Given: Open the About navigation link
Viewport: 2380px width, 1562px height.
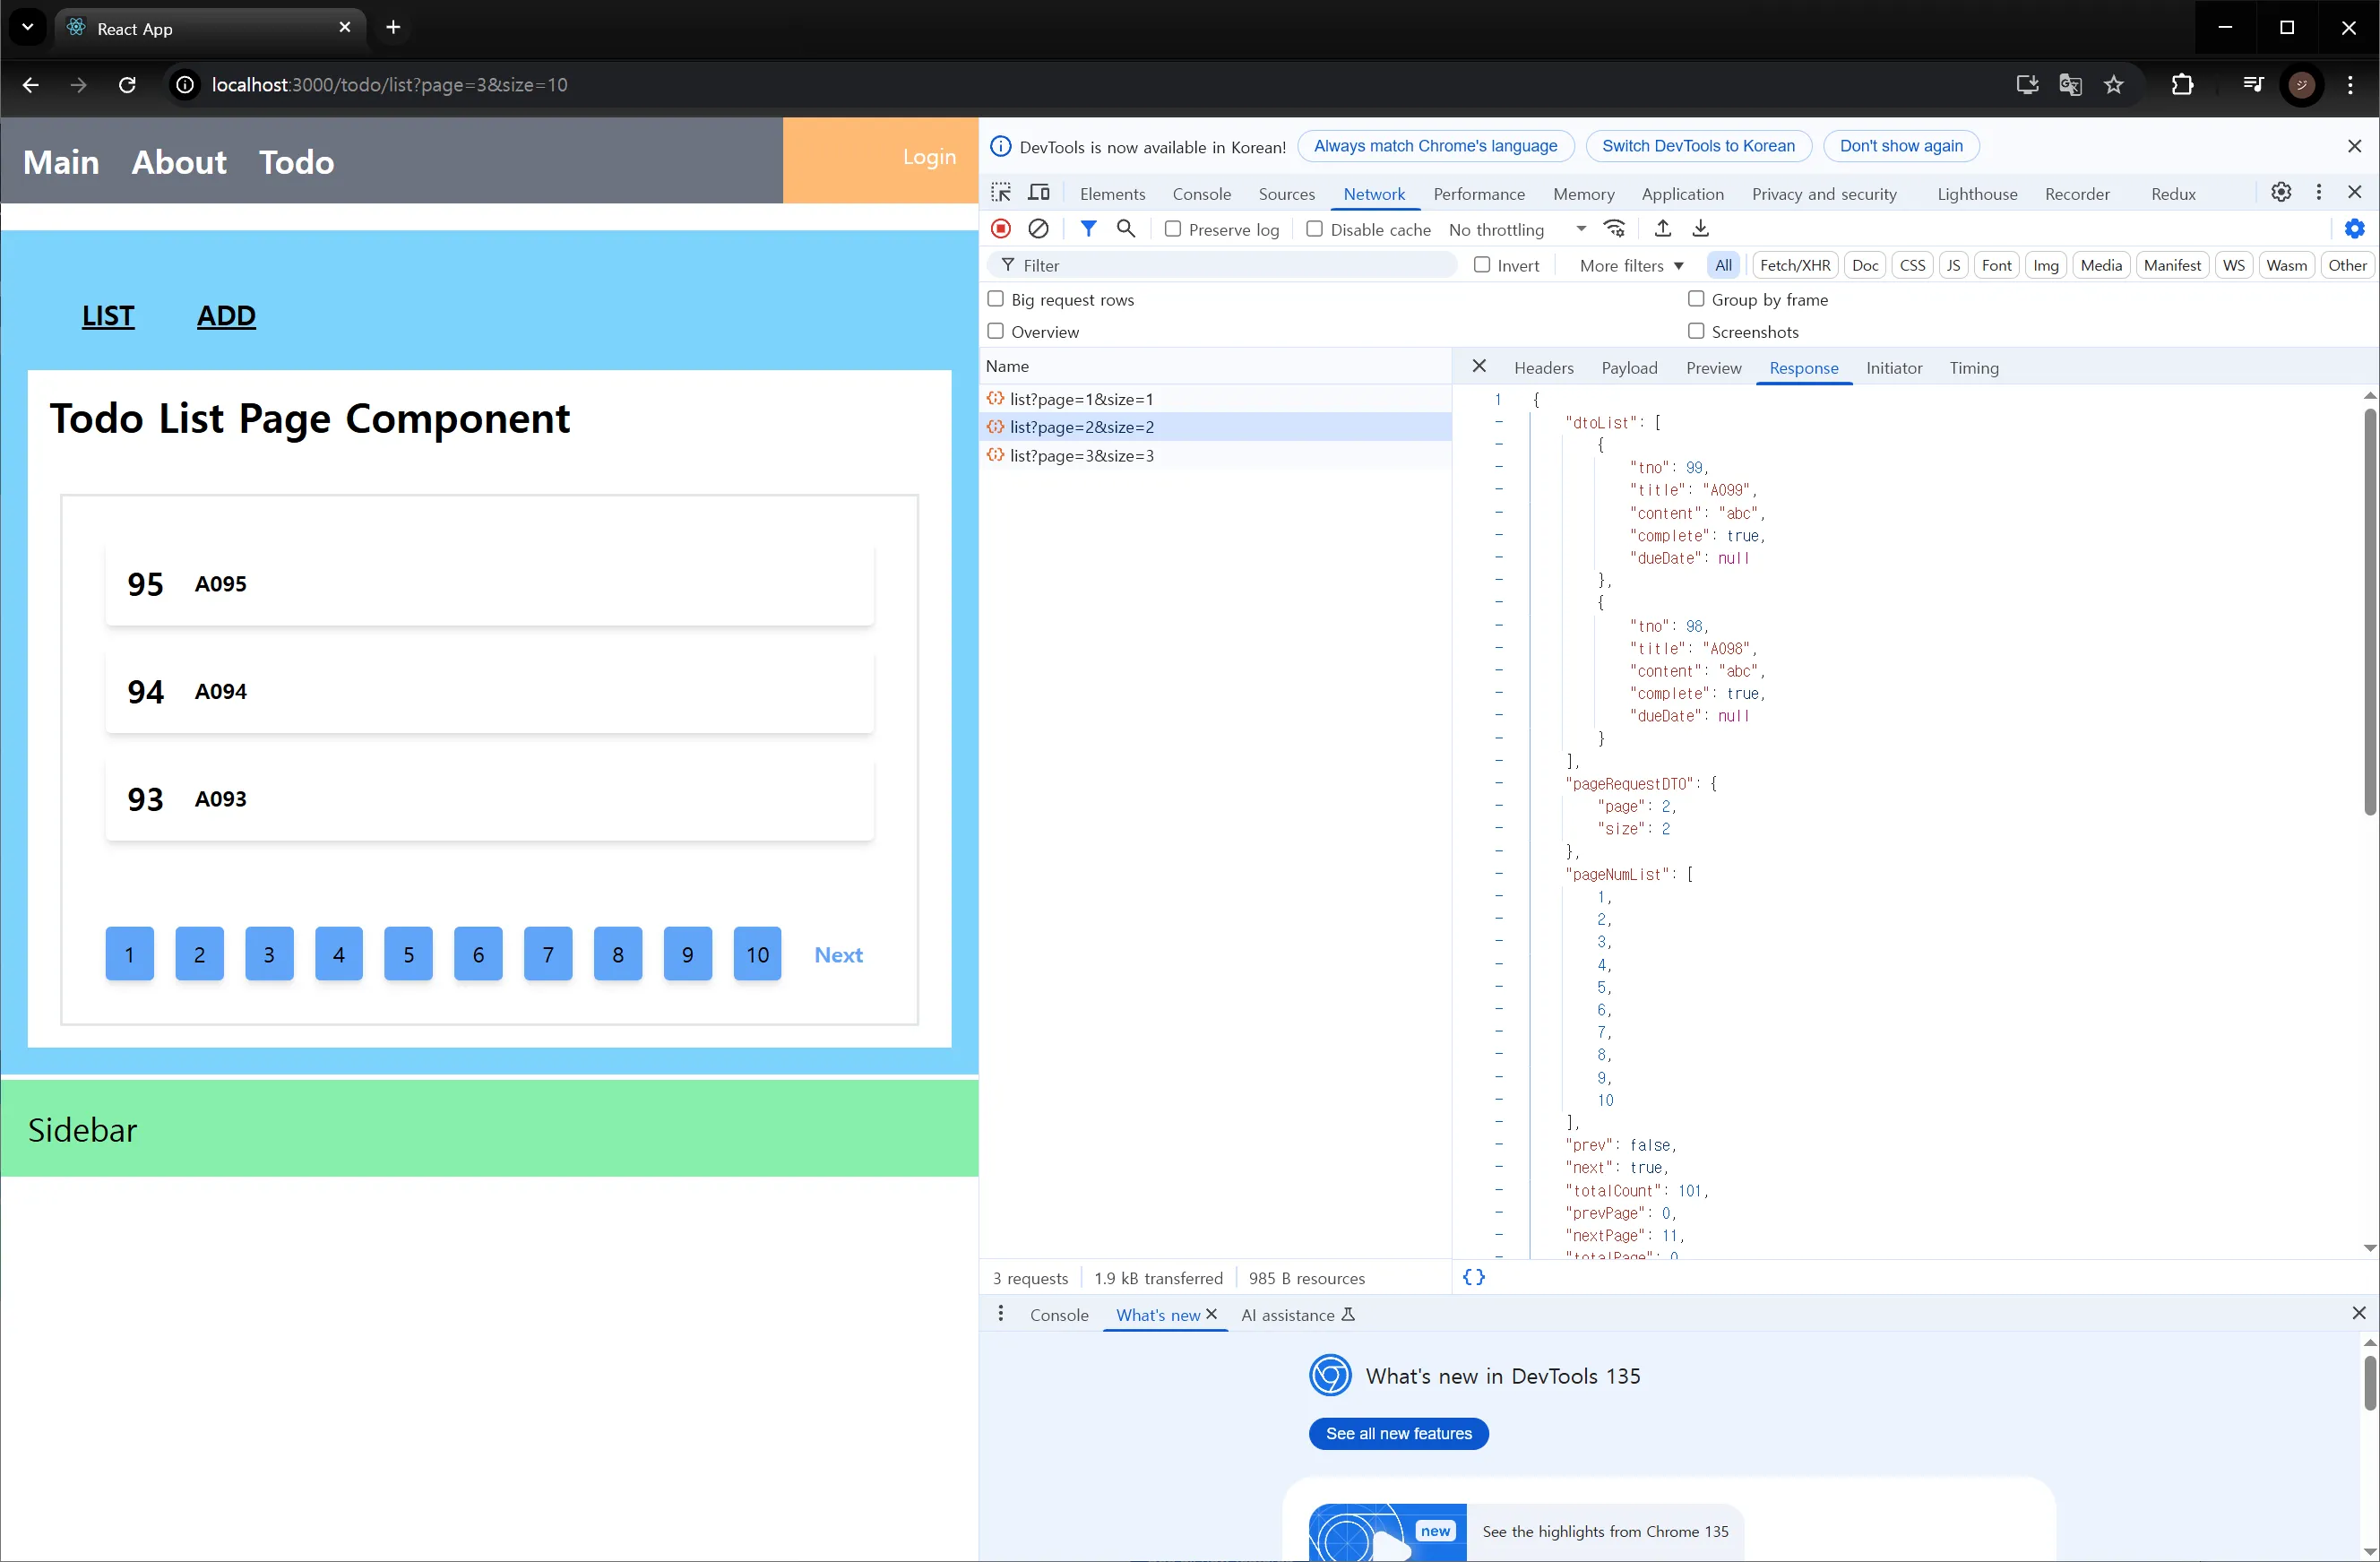Looking at the screenshot, I should (179, 162).
